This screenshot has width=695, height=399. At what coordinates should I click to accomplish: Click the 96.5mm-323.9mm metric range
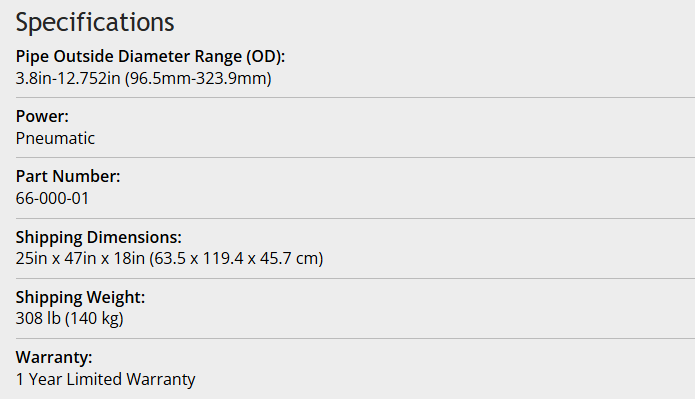(x=198, y=78)
